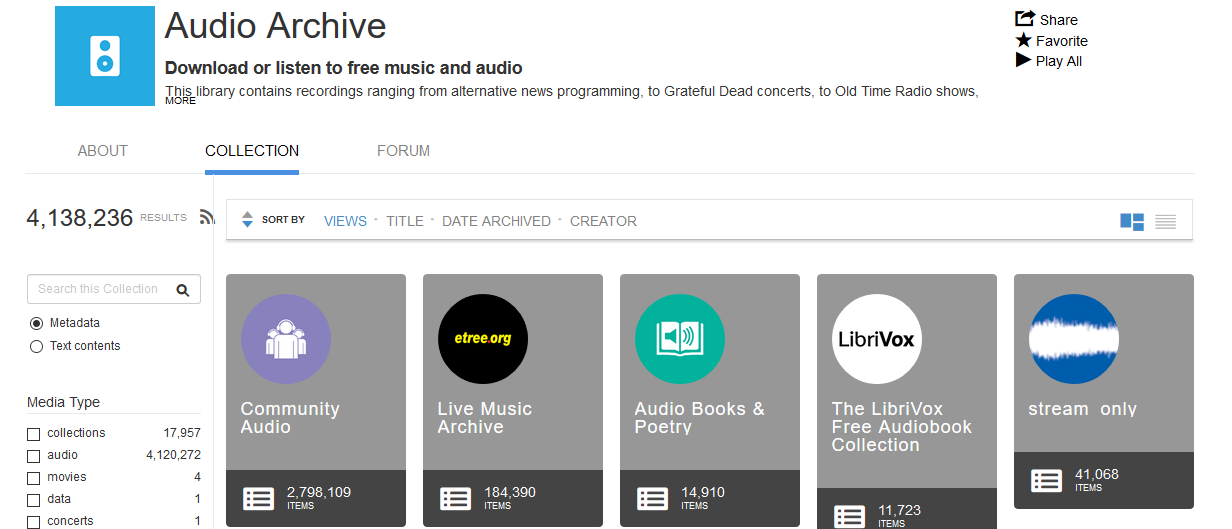
Task: Open the etree.org logo
Action: tap(483, 339)
